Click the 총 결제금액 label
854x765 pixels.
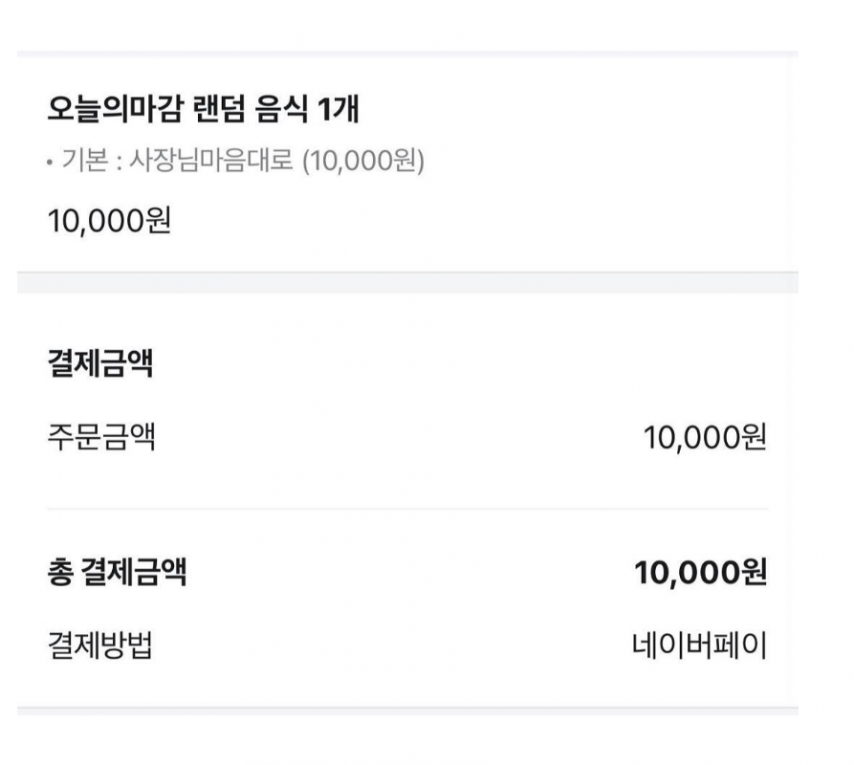[117, 573]
